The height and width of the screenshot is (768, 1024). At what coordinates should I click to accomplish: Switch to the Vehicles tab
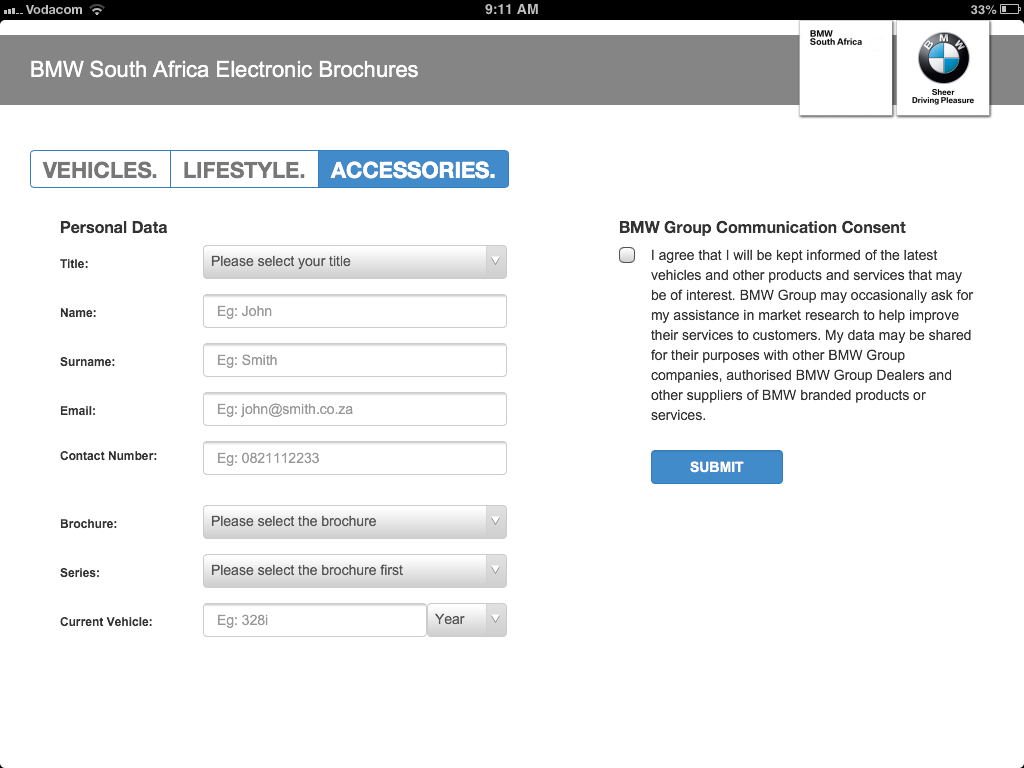100,170
